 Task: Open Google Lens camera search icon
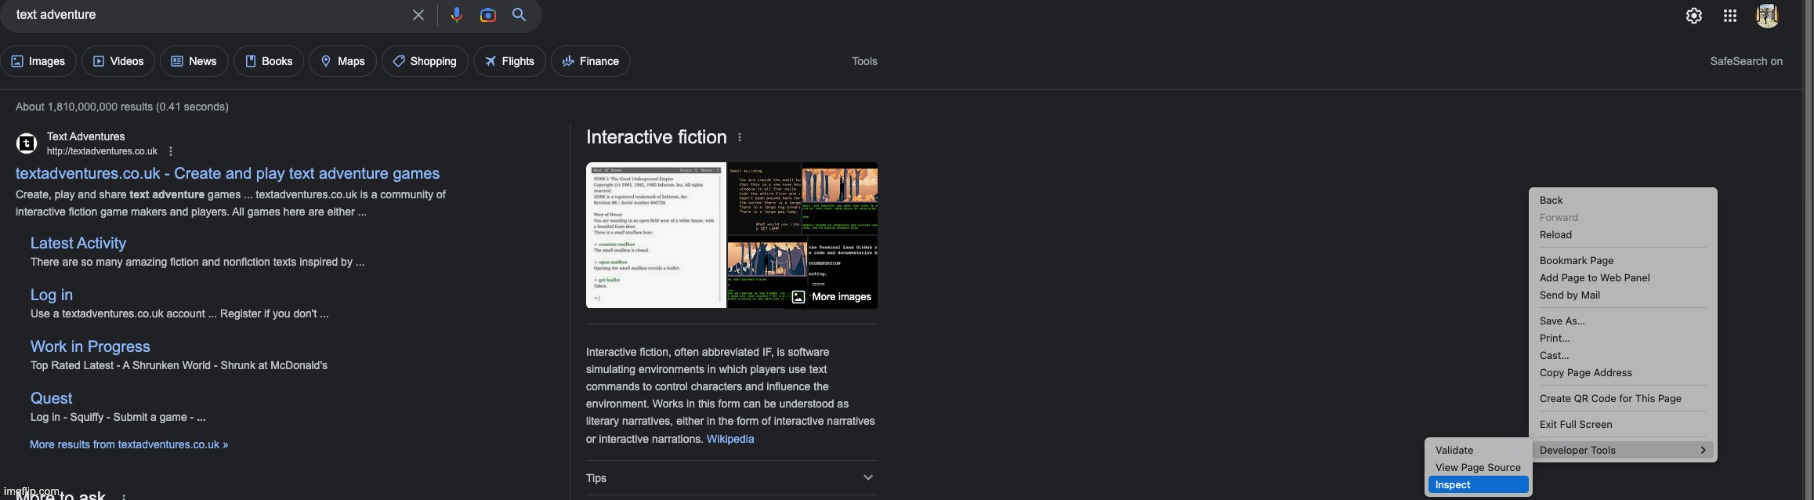pyautogui.click(x=488, y=15)
